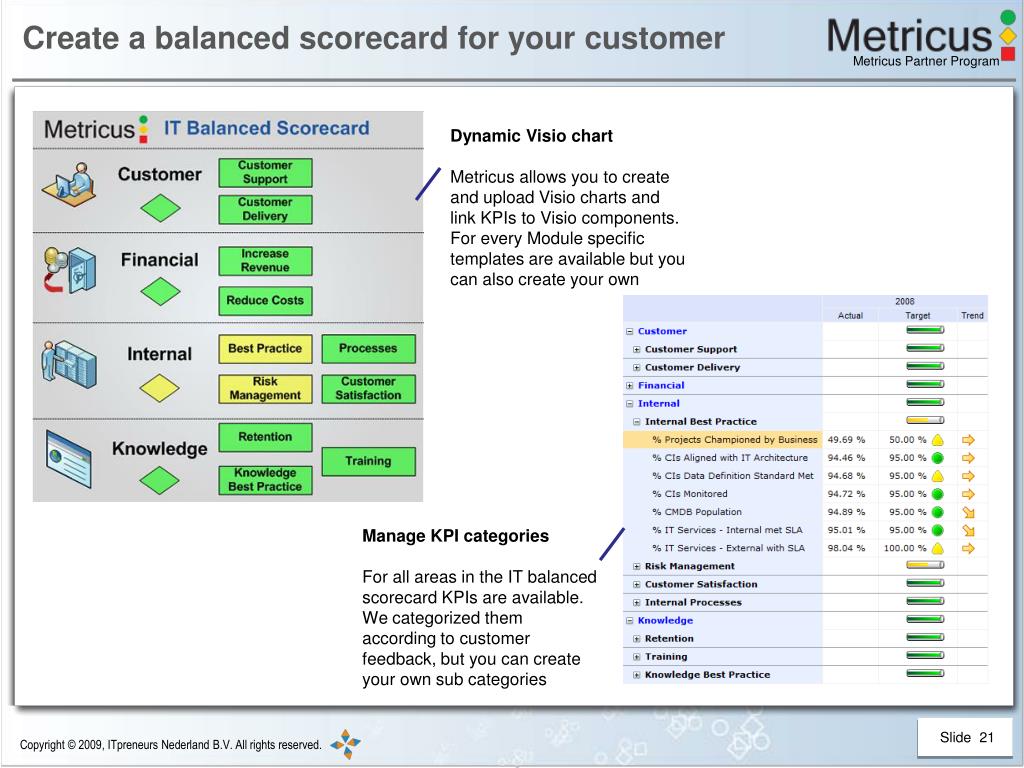Expand the Customer Support row
Image resolution: width=1024 pixels, height=768 pixels.
click(x=637, y=350)
